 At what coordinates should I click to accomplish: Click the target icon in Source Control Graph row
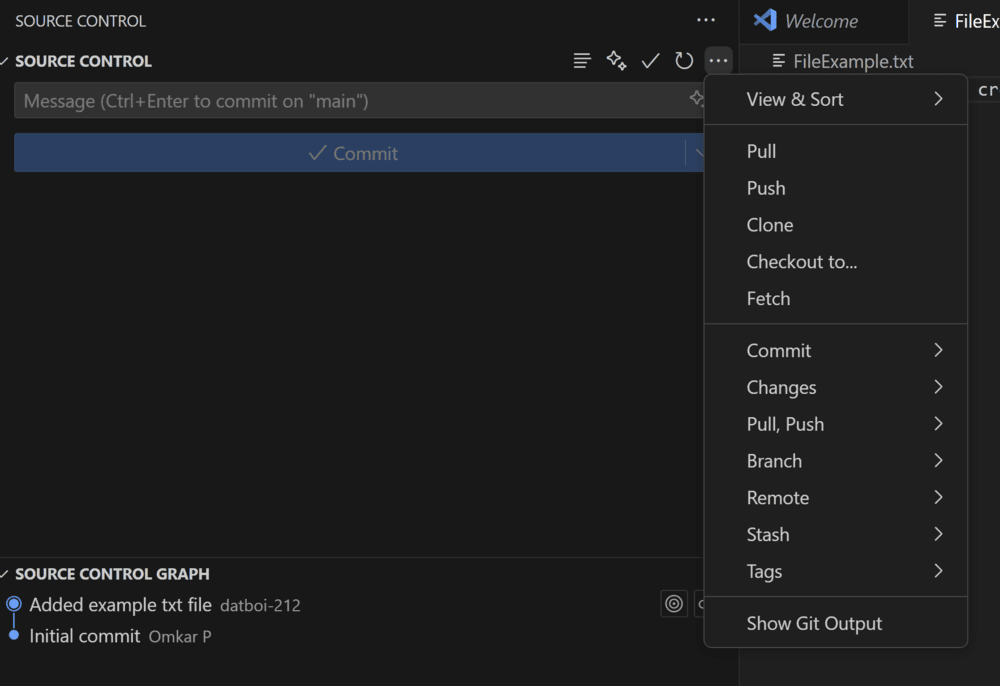(x=673, y=604)
